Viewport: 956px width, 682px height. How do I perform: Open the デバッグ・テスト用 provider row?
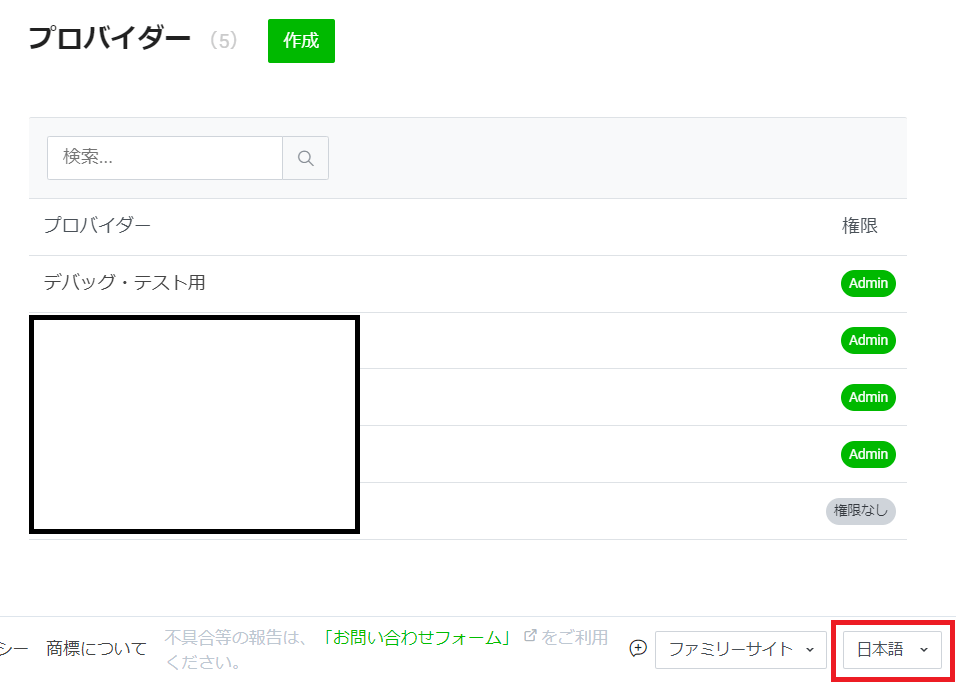click(468, 284)
